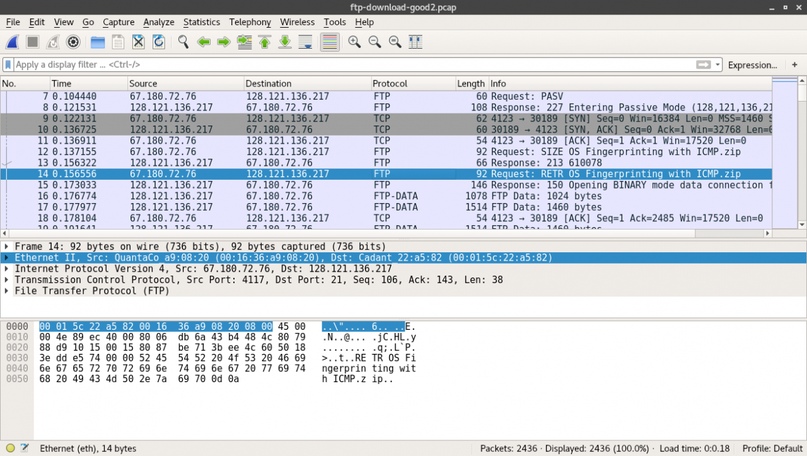
Task: Click the open capture file folder icon
Action: click(97, 42)
